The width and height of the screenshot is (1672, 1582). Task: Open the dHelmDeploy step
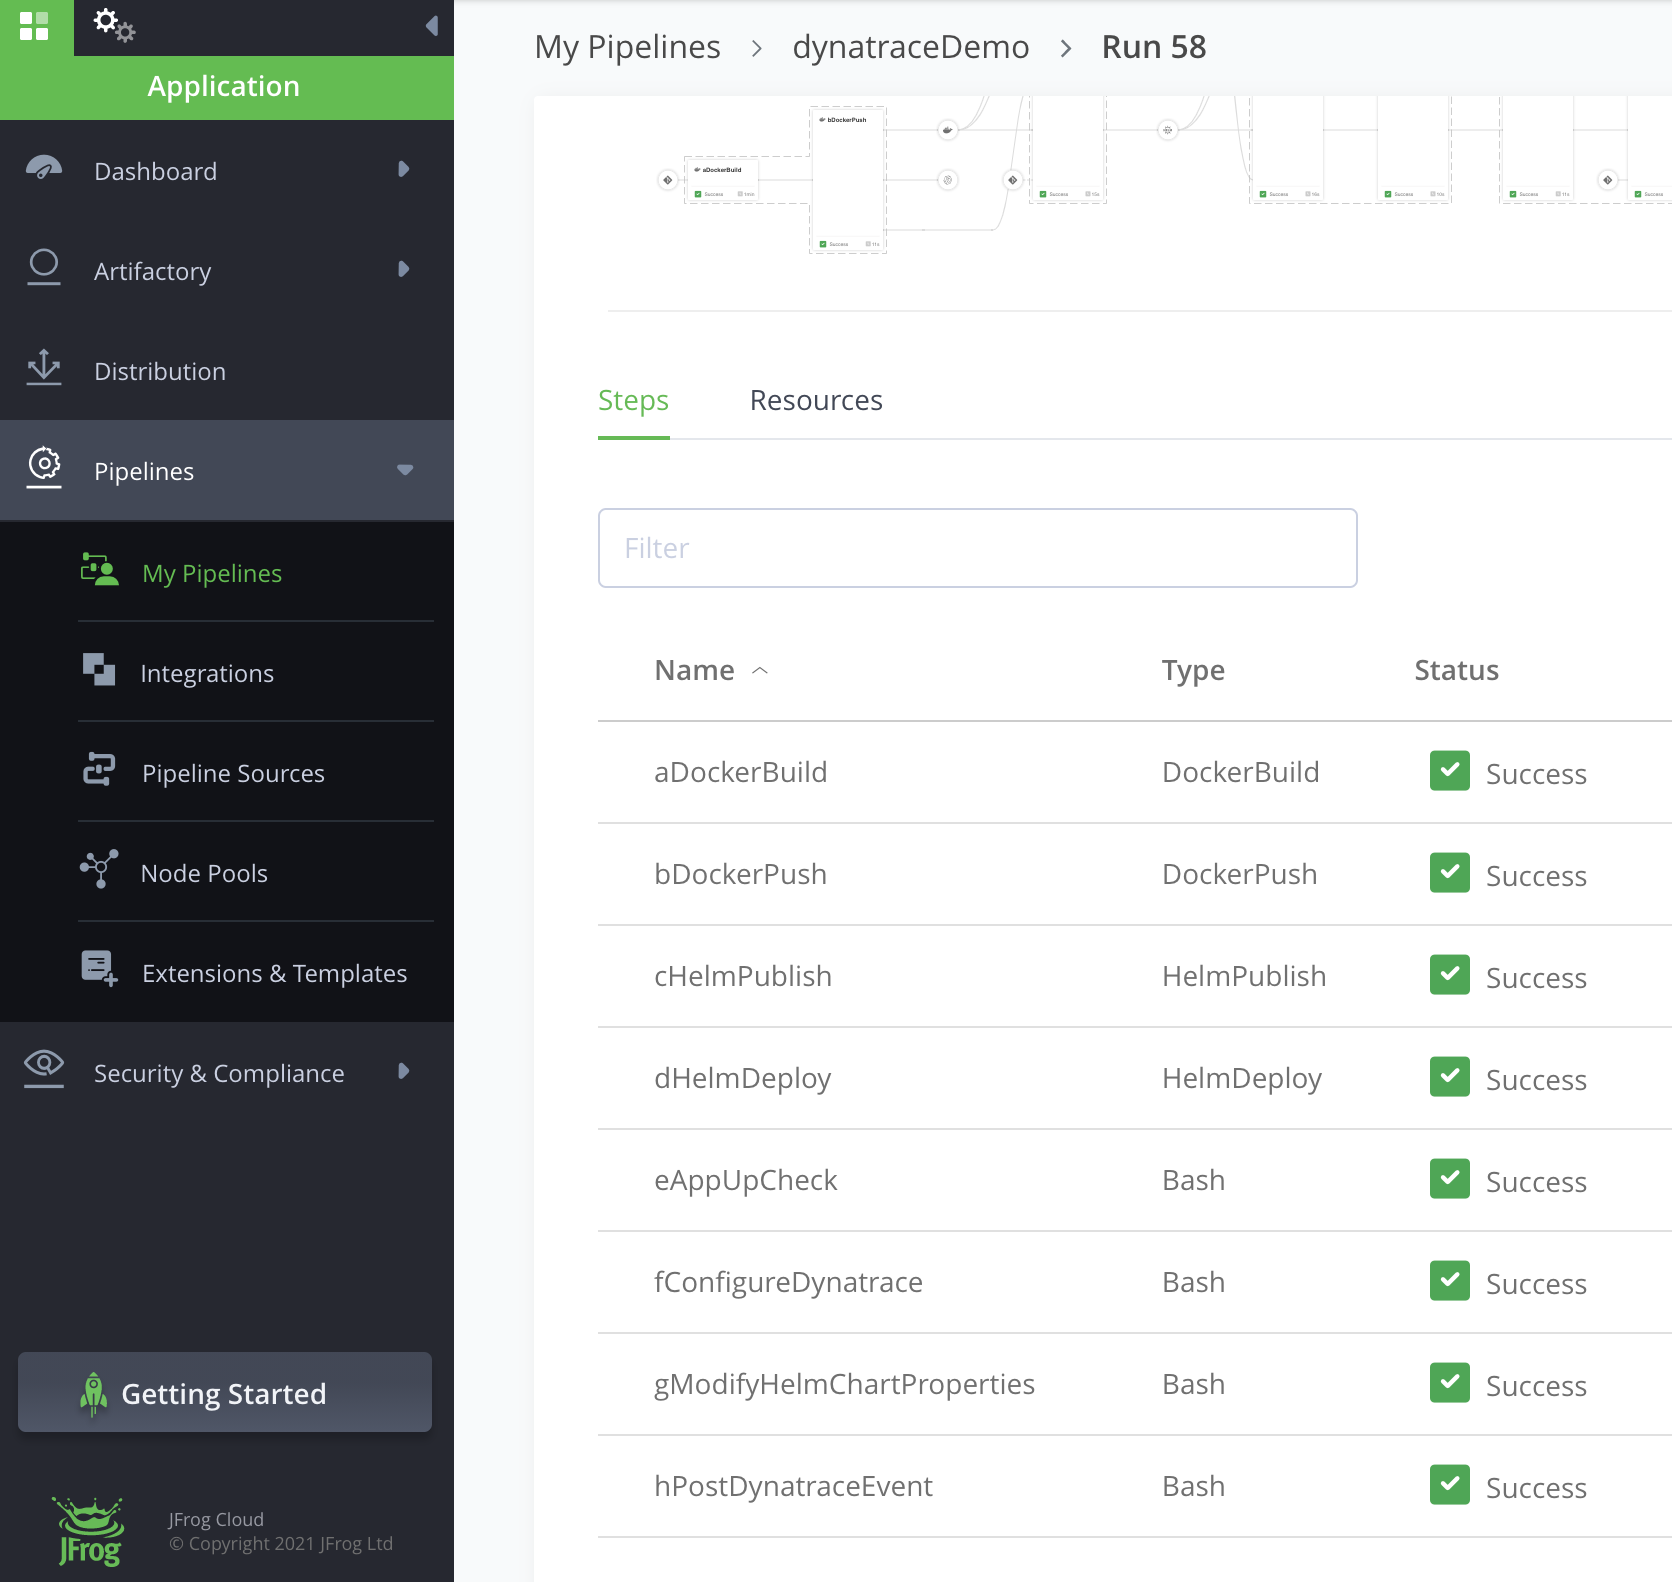(x=742, y=1079)
